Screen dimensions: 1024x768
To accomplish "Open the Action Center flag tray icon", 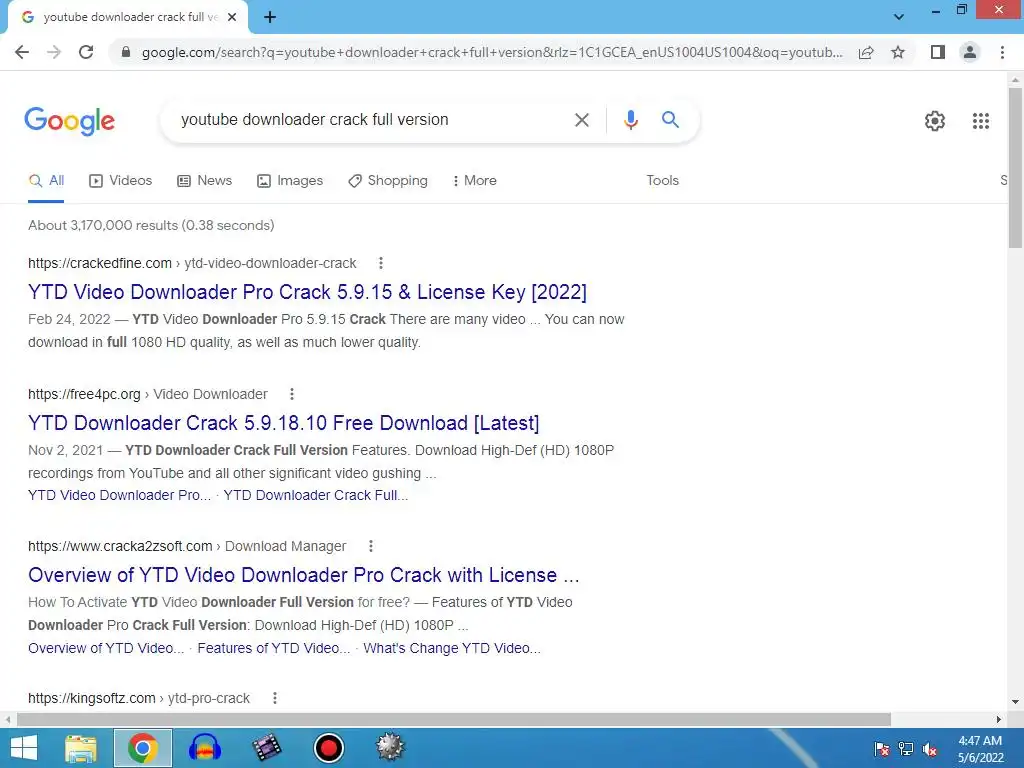I will coord(882,749).
